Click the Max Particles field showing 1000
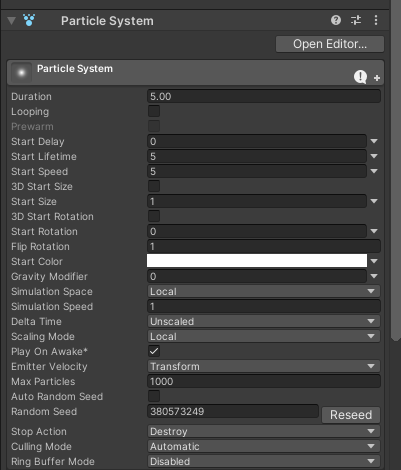The width and height of the screenshot is (401, 470). [x=264, y=381]
